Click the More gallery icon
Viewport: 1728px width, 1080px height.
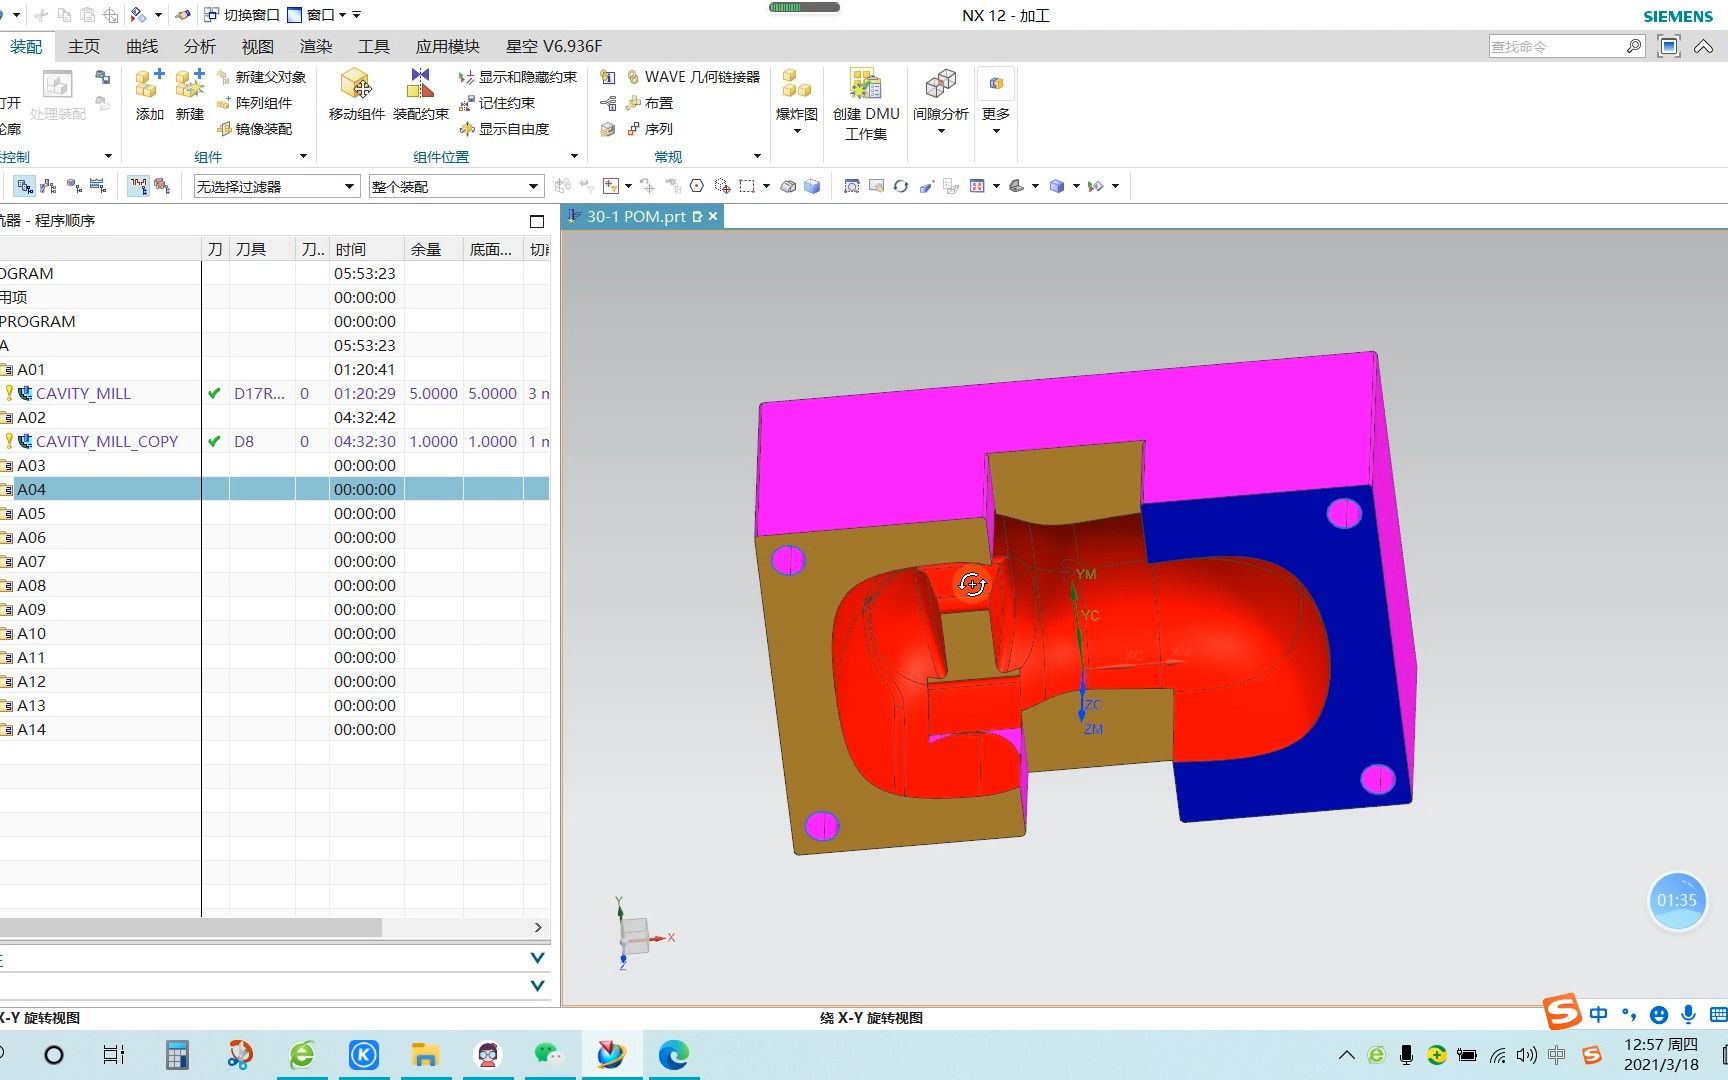click(x=996, y=84)
